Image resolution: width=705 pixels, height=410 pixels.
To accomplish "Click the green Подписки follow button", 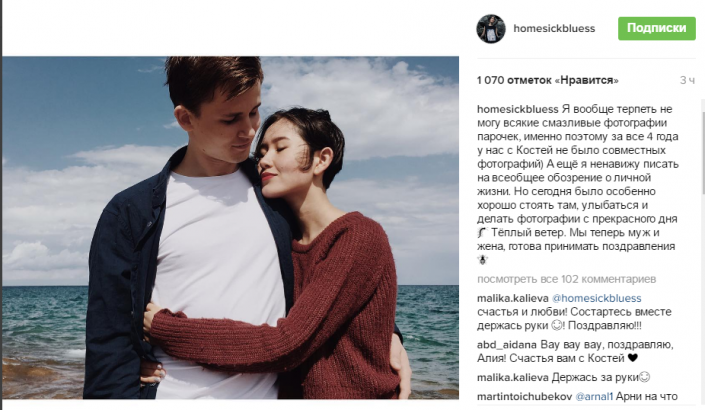I will [656, 28].
